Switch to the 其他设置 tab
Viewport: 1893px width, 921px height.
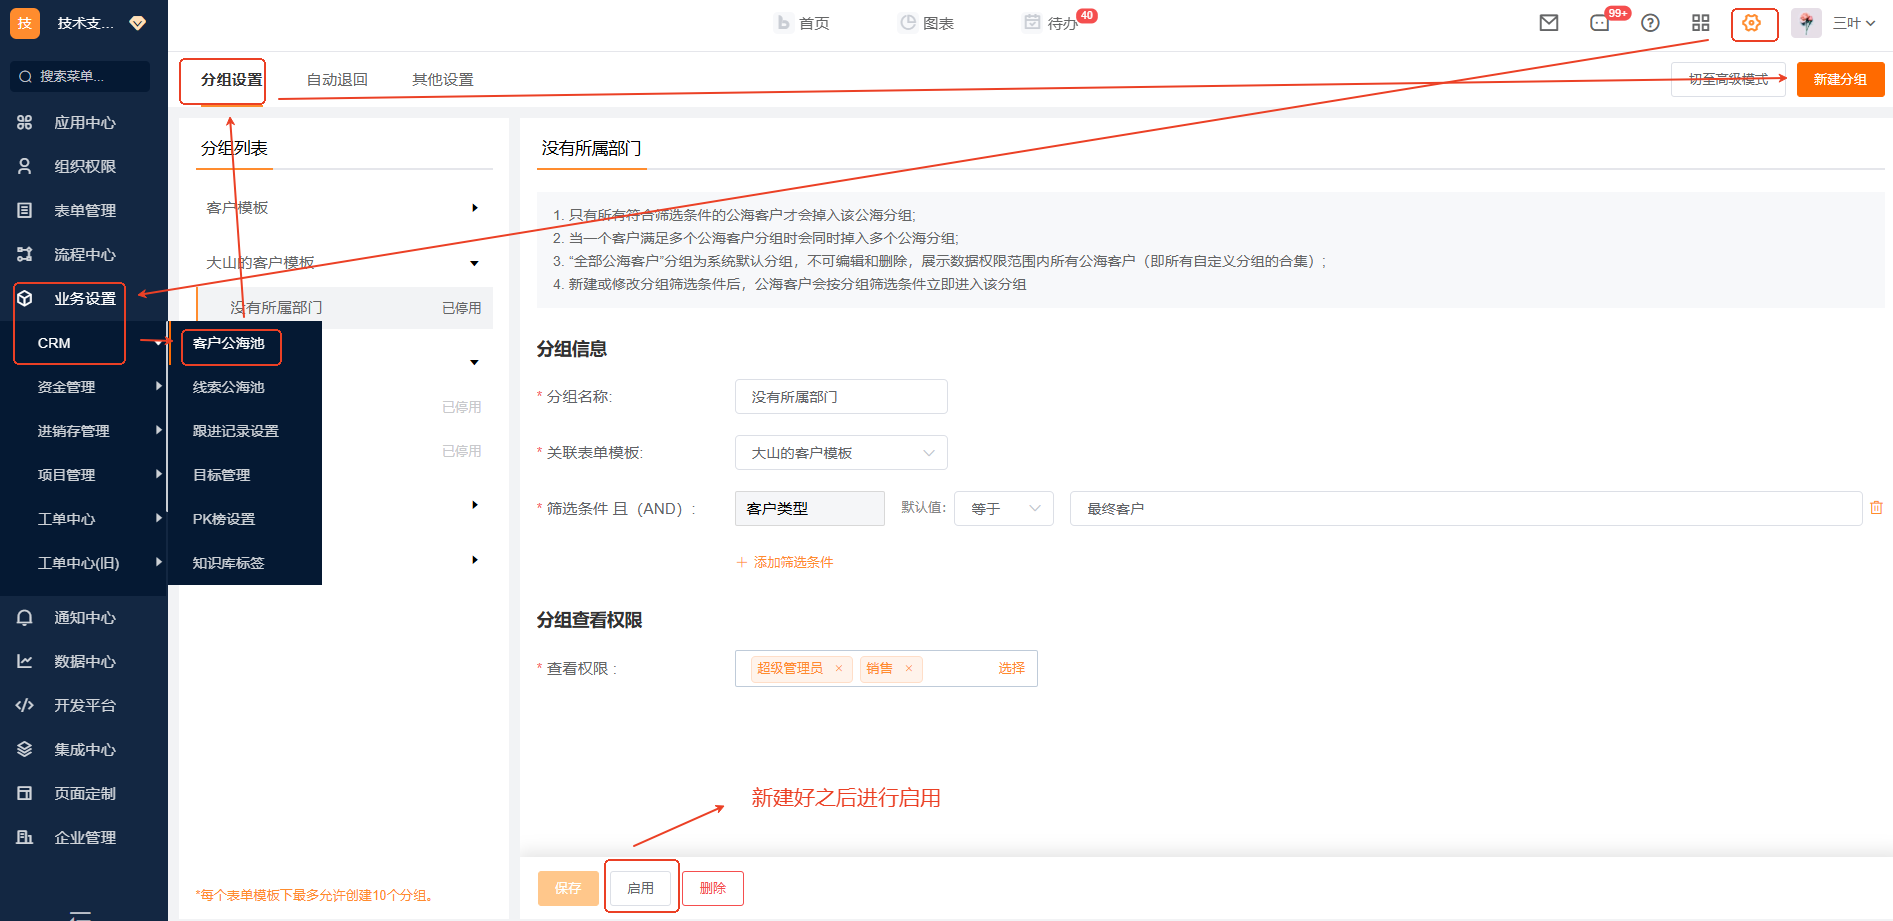[x=443, y=79]
